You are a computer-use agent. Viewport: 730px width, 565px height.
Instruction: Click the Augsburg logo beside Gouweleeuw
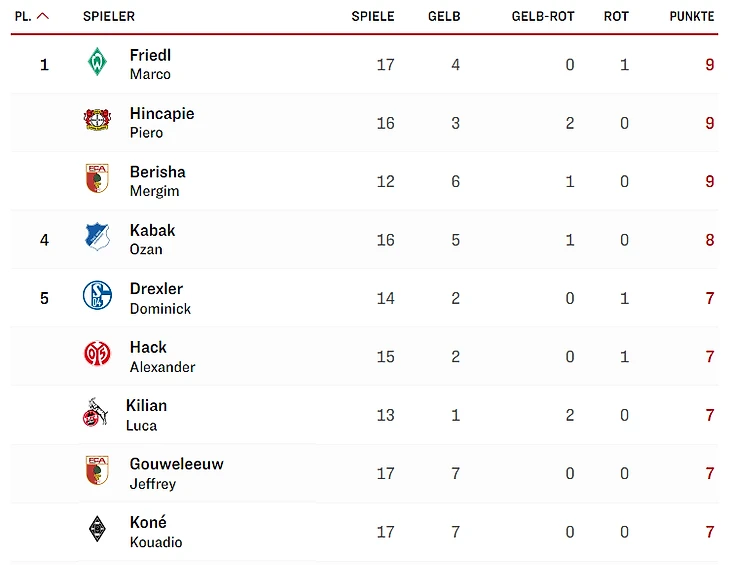(97, 471)
